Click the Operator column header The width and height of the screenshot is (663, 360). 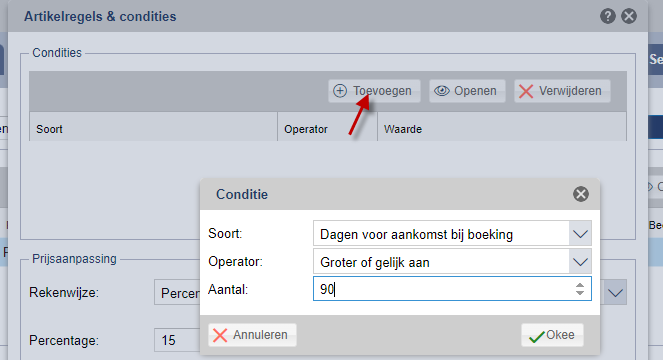pyautogui.click(x=327, y=126)
